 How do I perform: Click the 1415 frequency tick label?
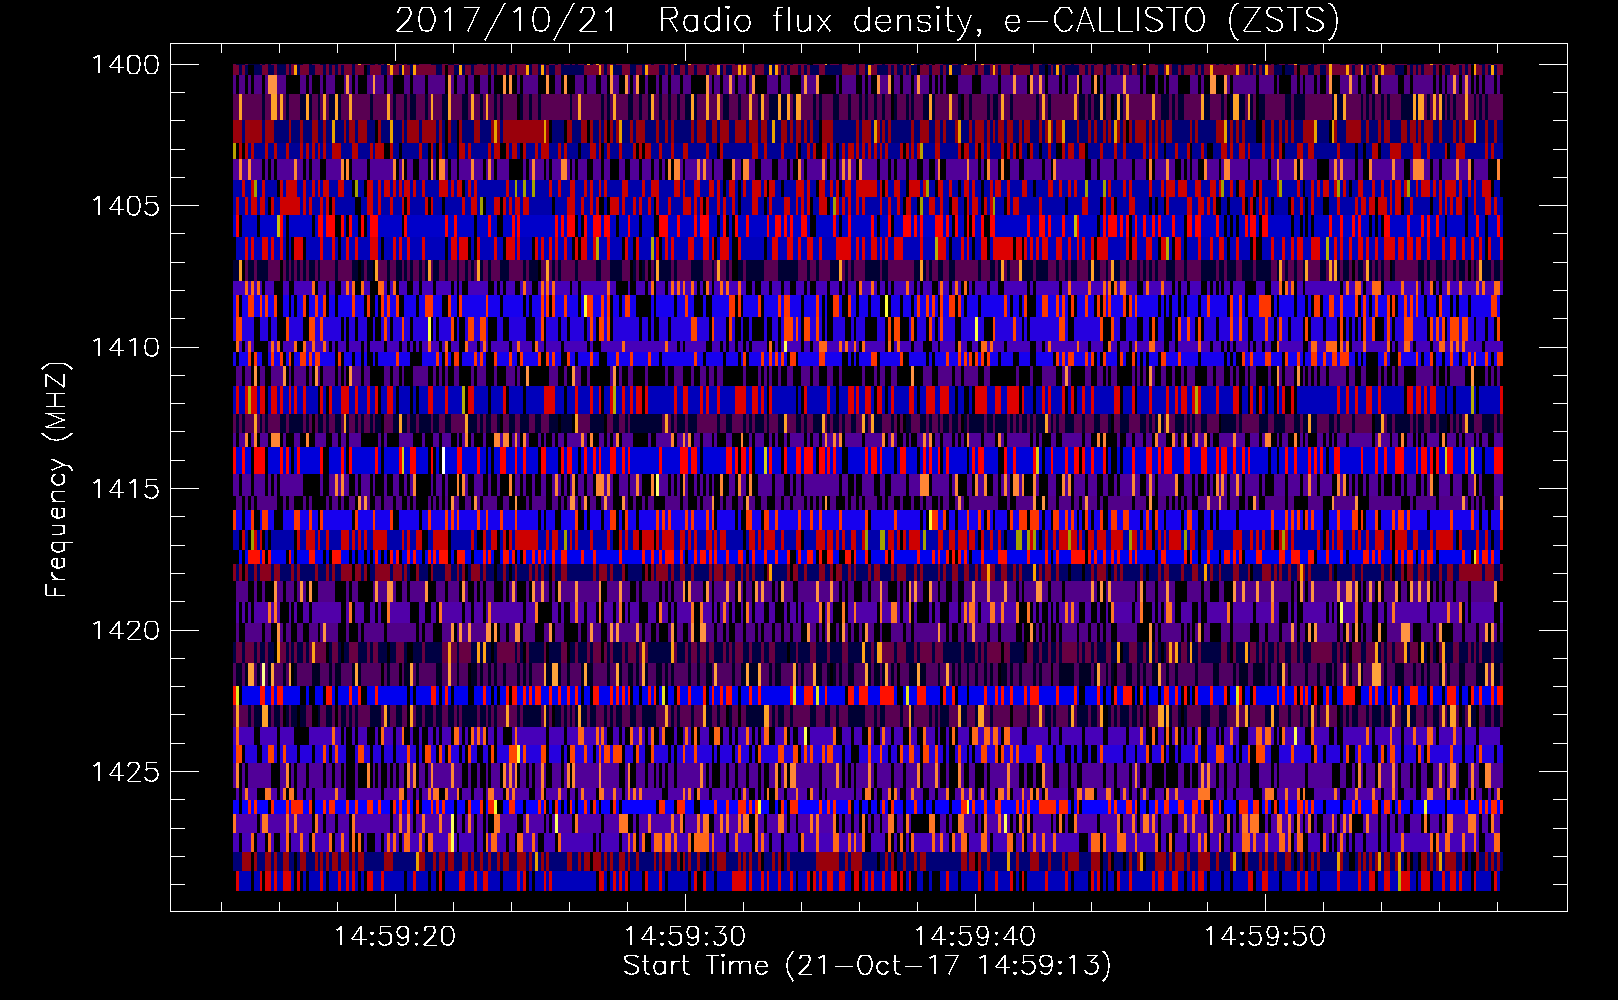click(125, 489)
